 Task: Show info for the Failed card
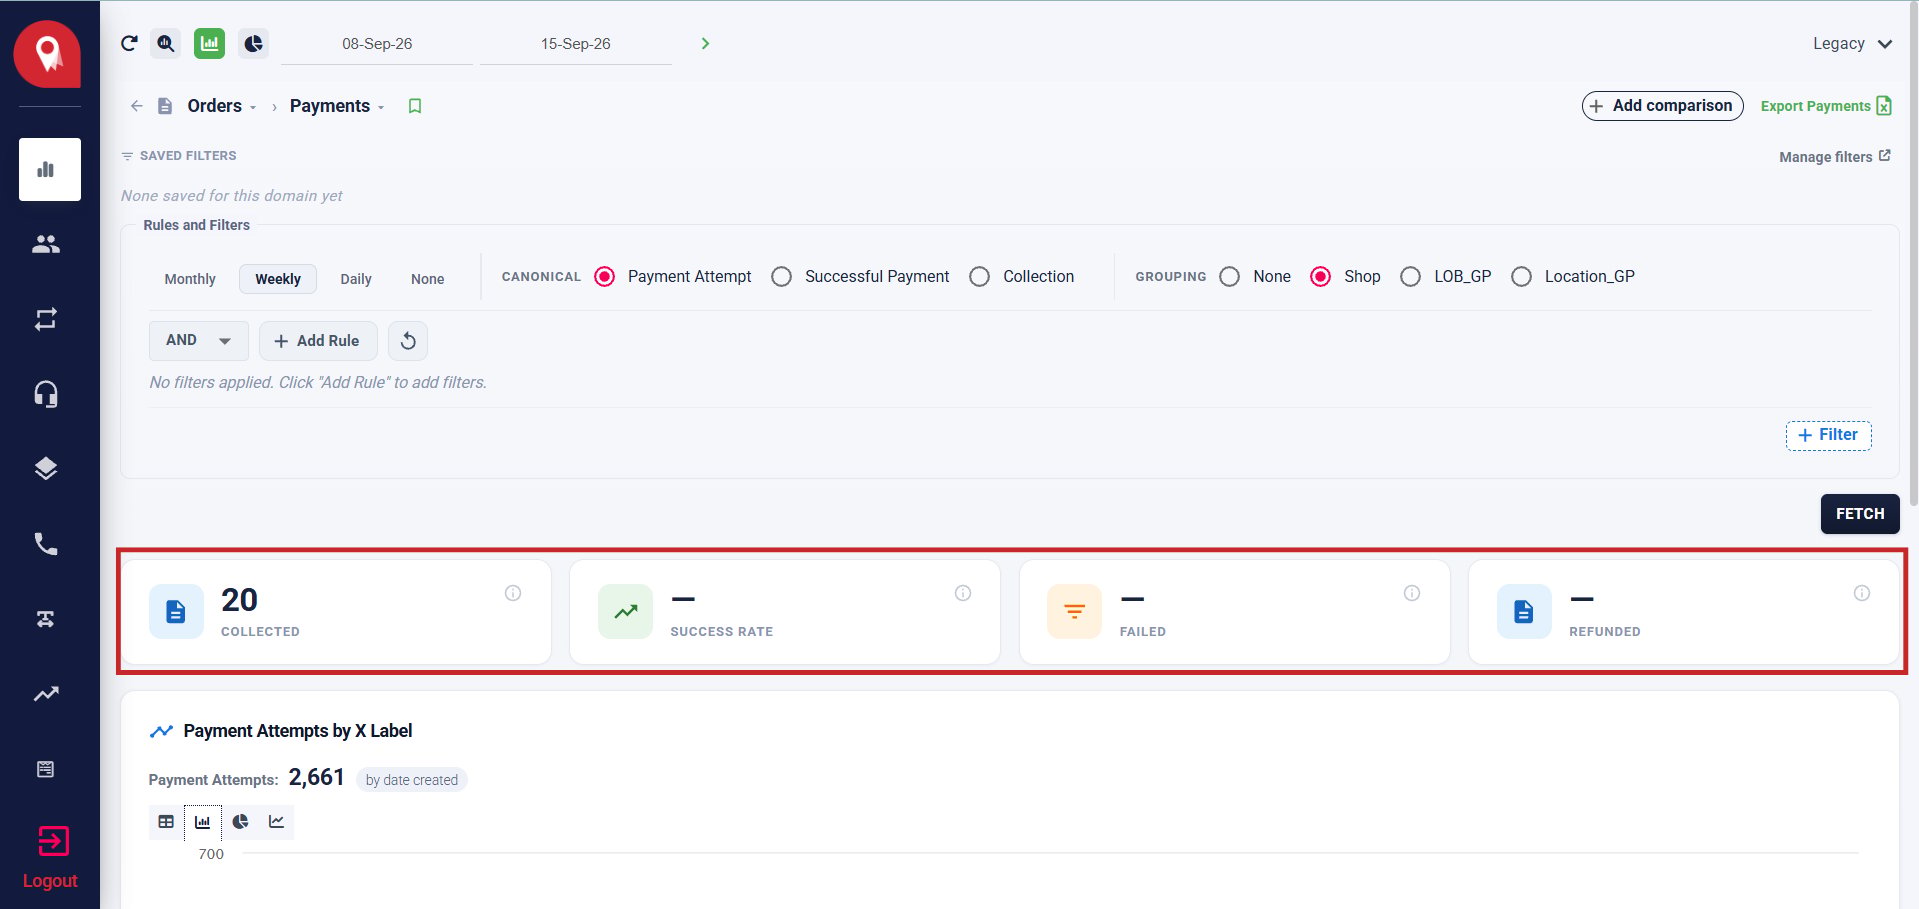[1412, 593]
